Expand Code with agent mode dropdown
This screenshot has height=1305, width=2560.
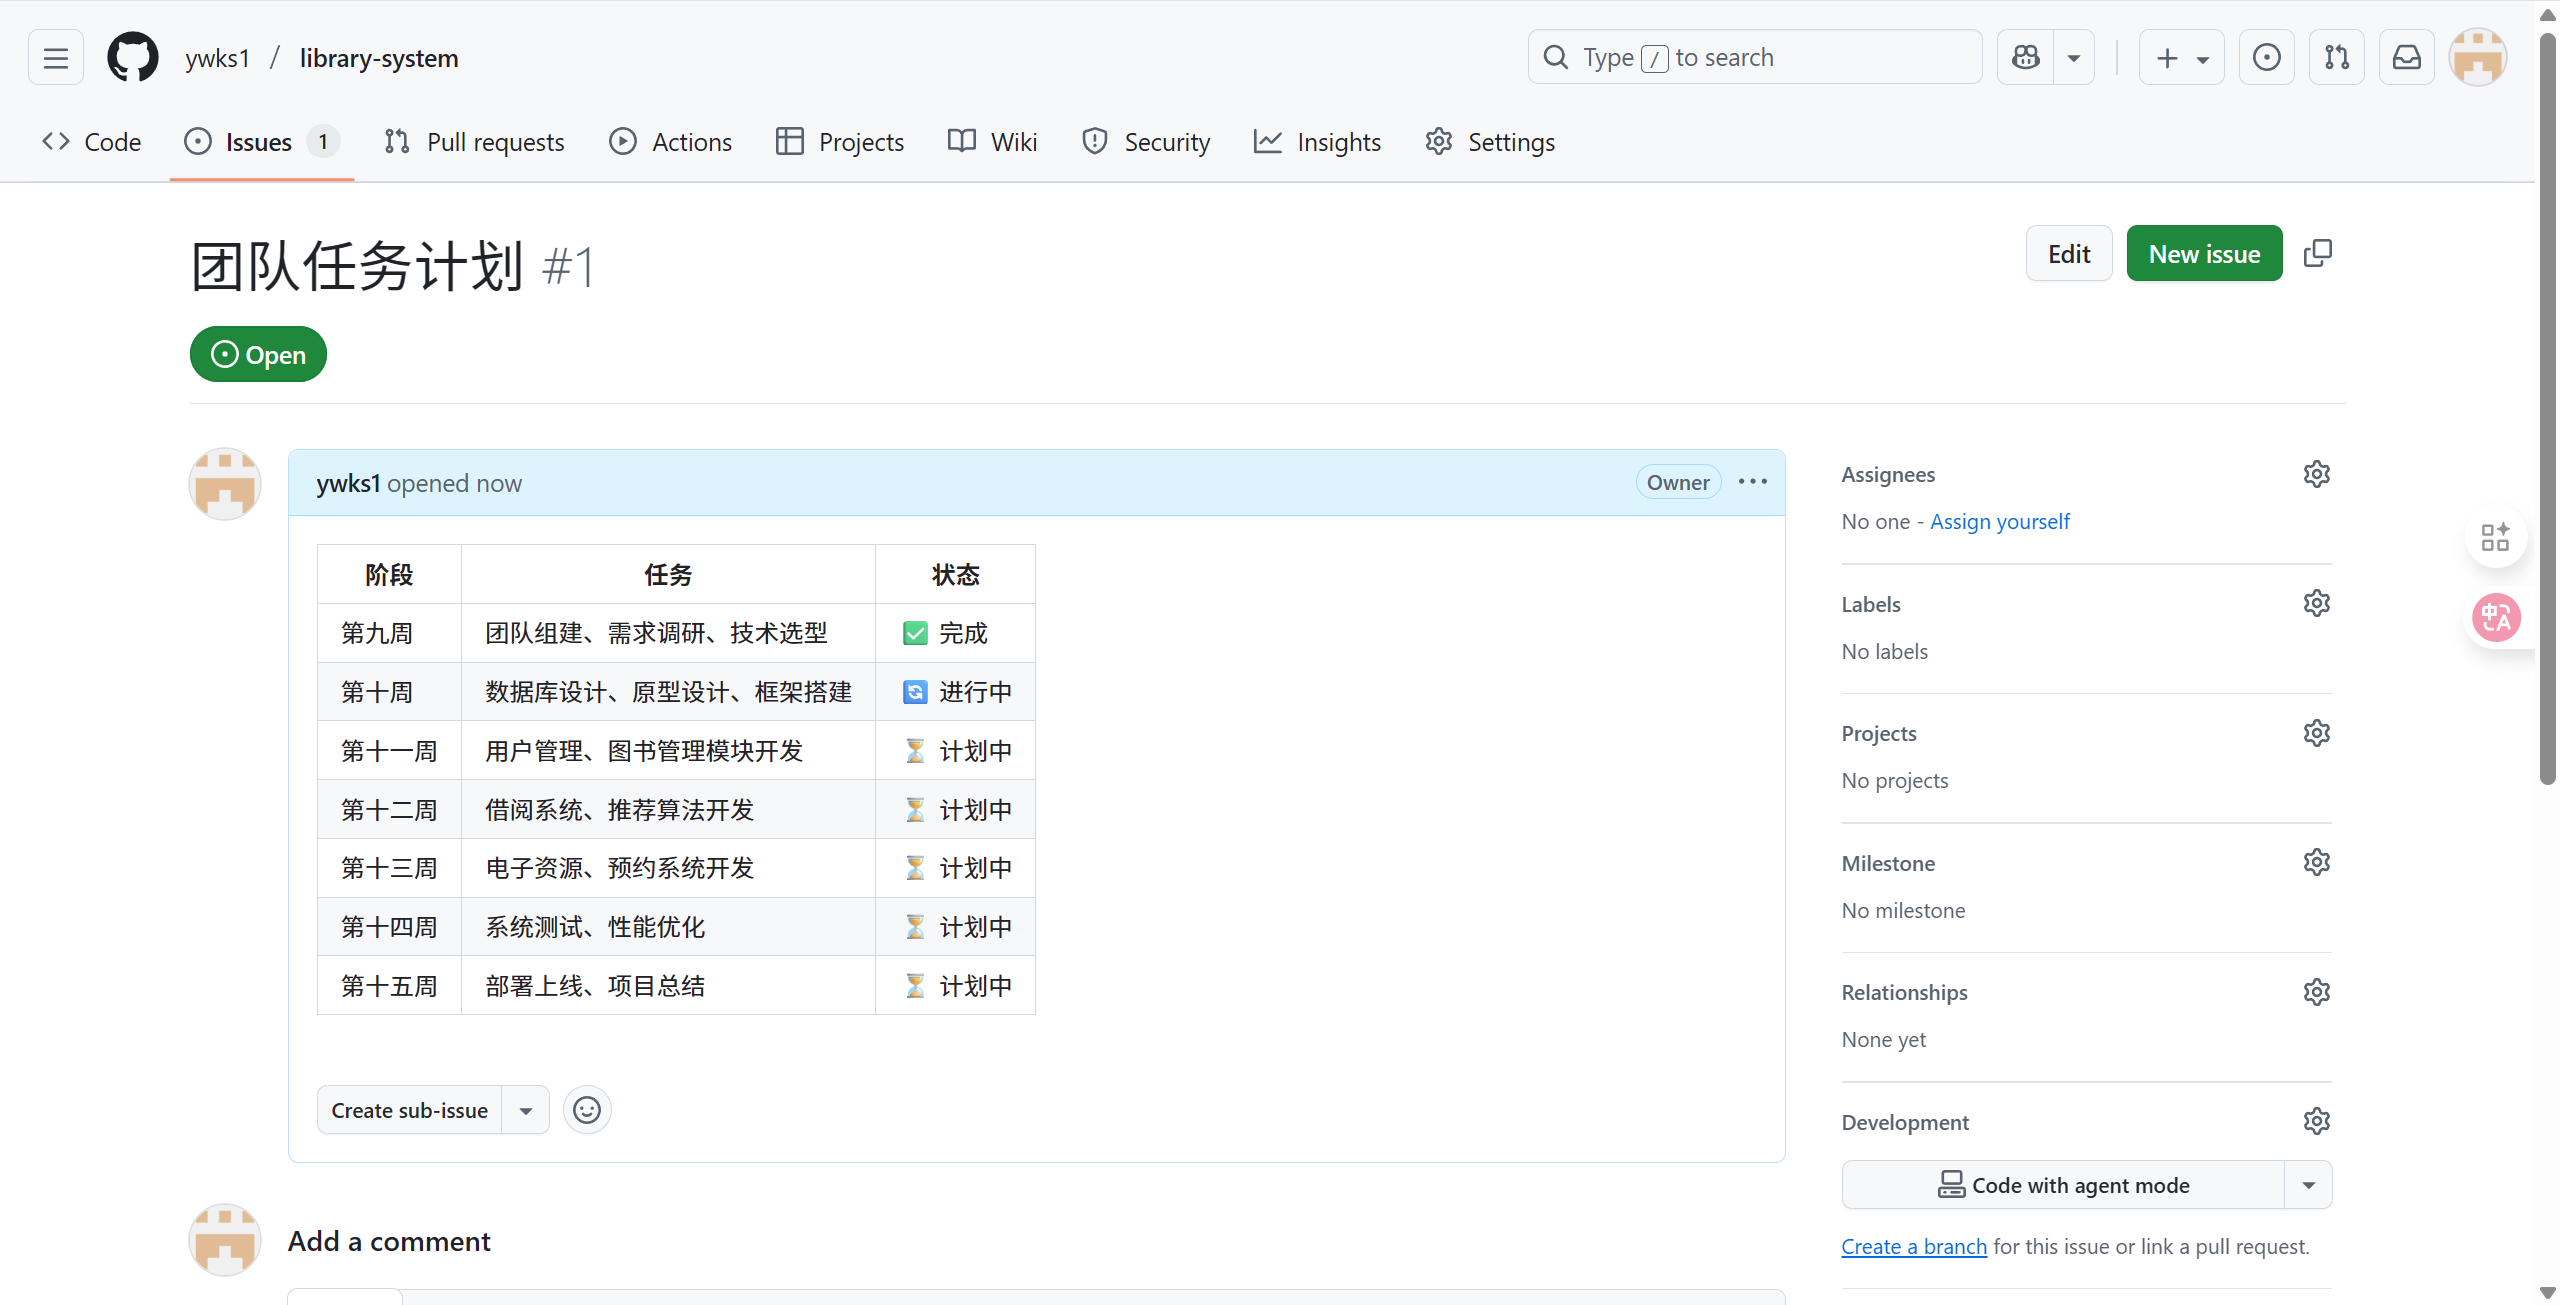[2308, 1185]
